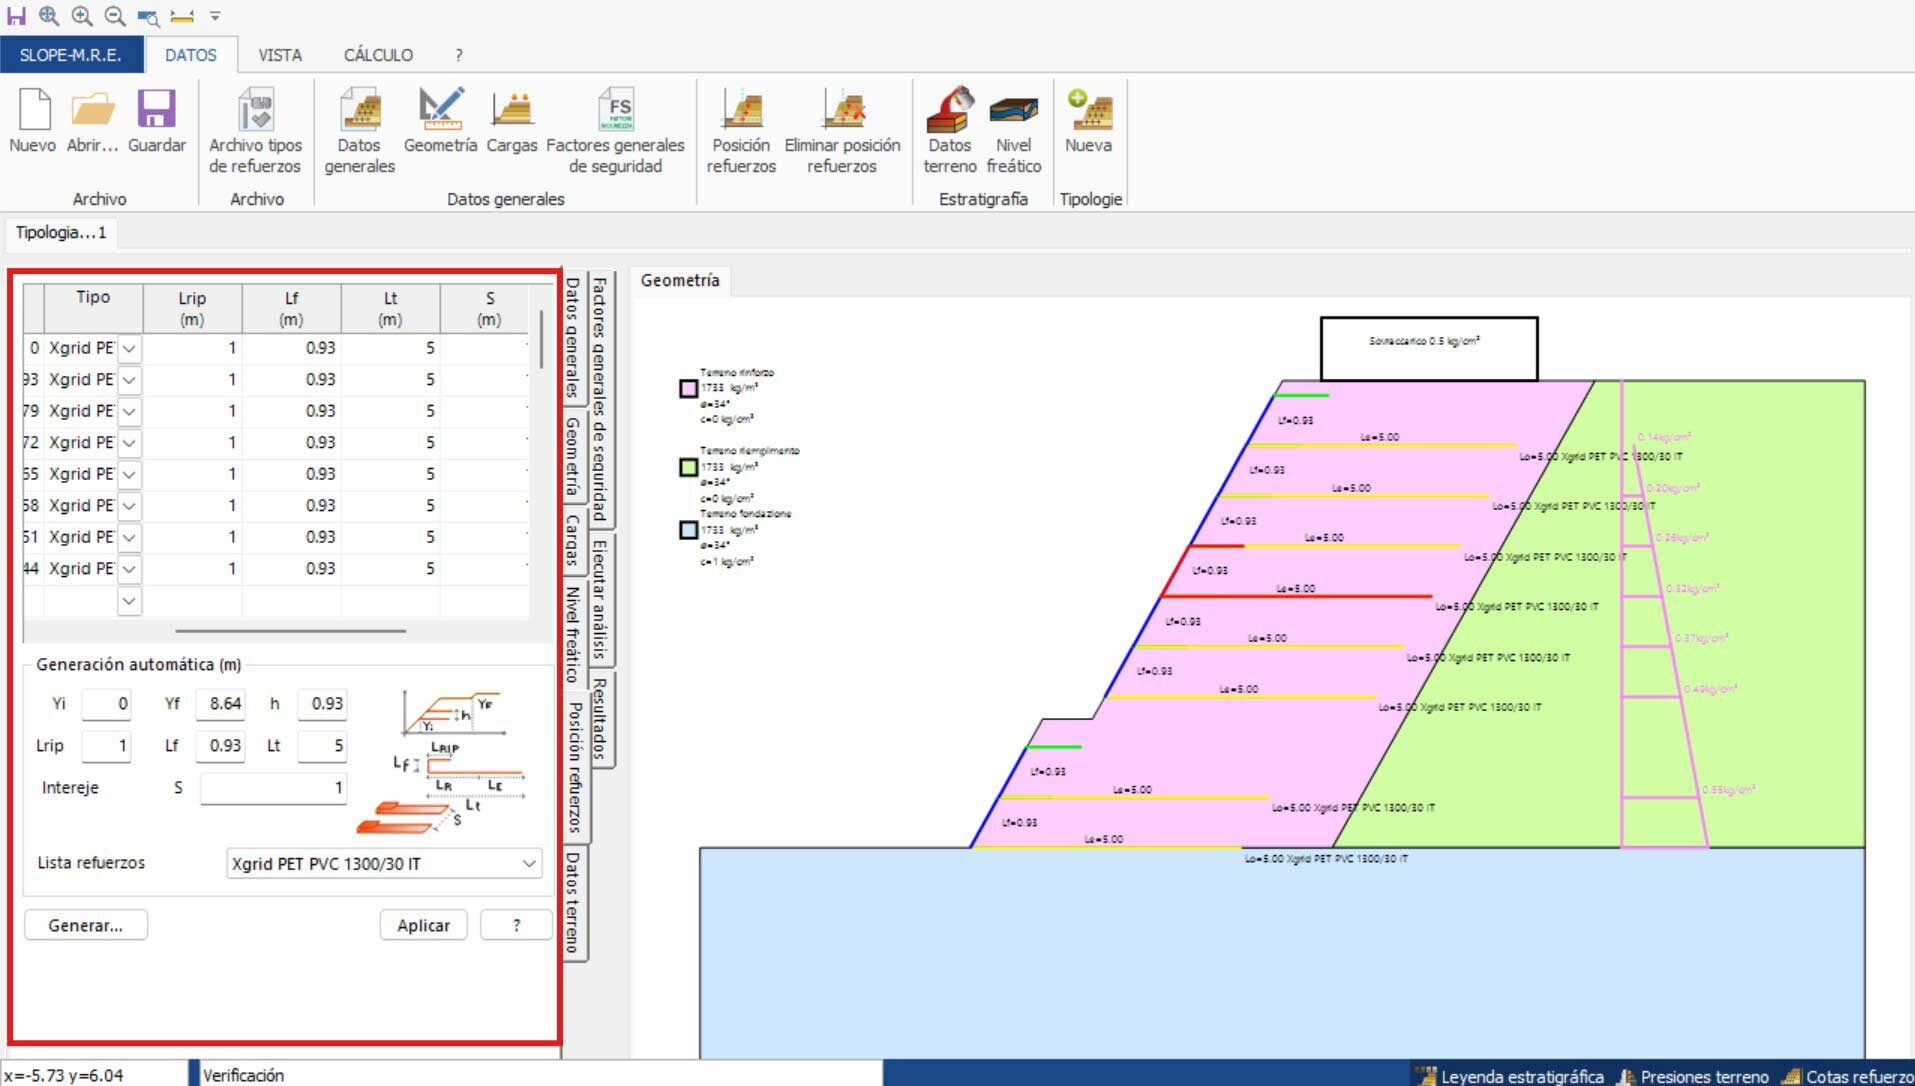
Task: Open the Tipo dropdown in the empty row
Action: [x=129, y=601]
